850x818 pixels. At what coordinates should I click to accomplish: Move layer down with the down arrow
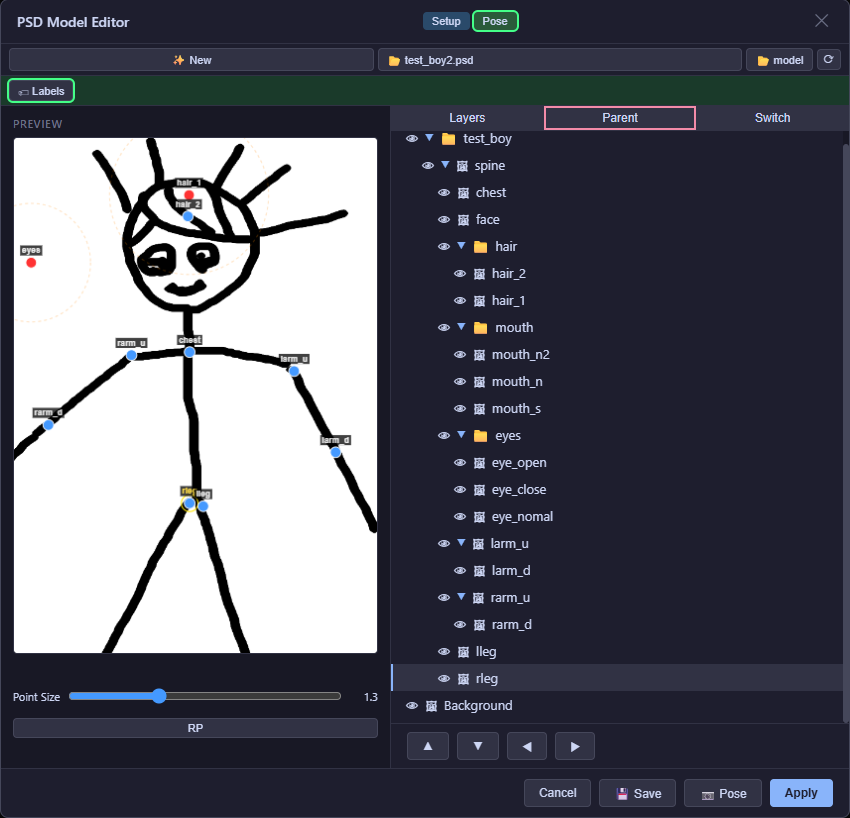(x=478, y=746)
